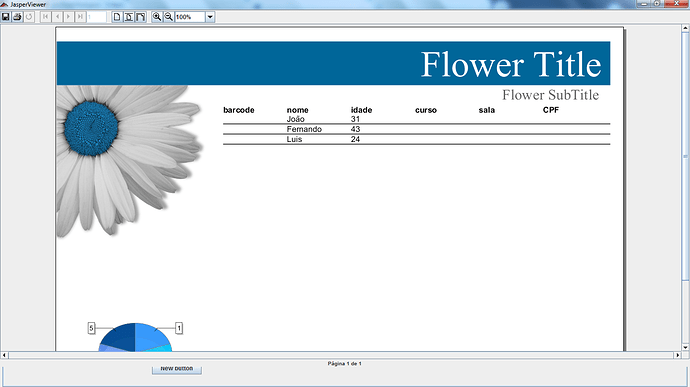Click the 100% zoom combo box field
Viewport: 690px width, 387px height.
[x=190, y=17]
